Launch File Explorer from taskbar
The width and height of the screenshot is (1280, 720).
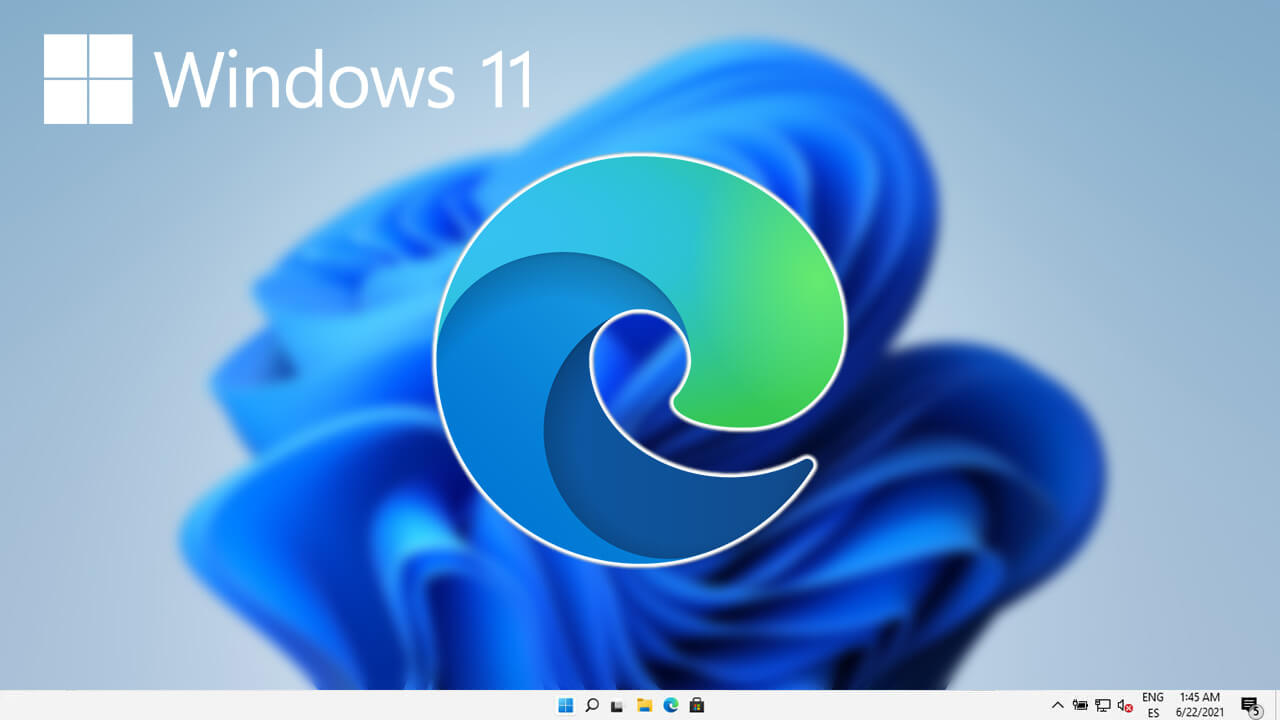pos(645,705)
